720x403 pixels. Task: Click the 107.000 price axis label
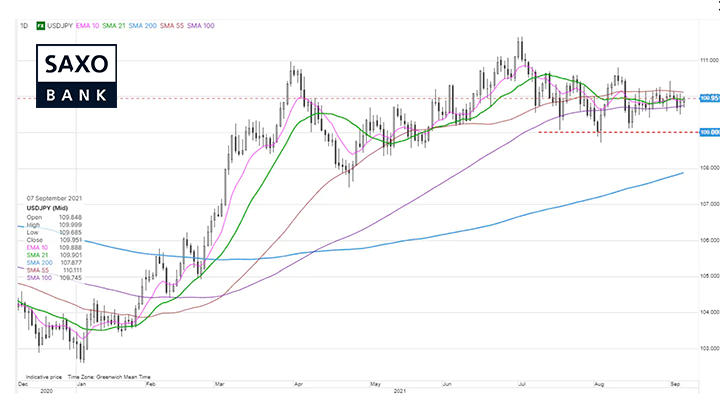[709, 204]
